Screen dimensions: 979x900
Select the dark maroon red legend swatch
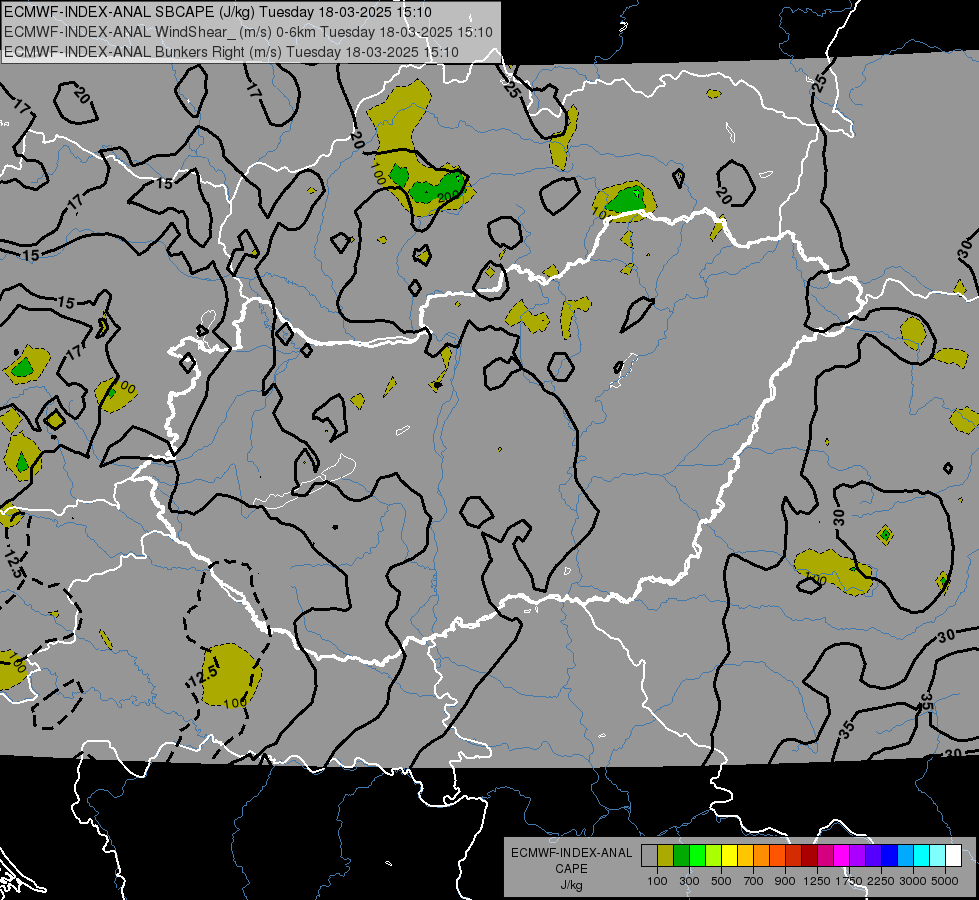click(810, 855)
